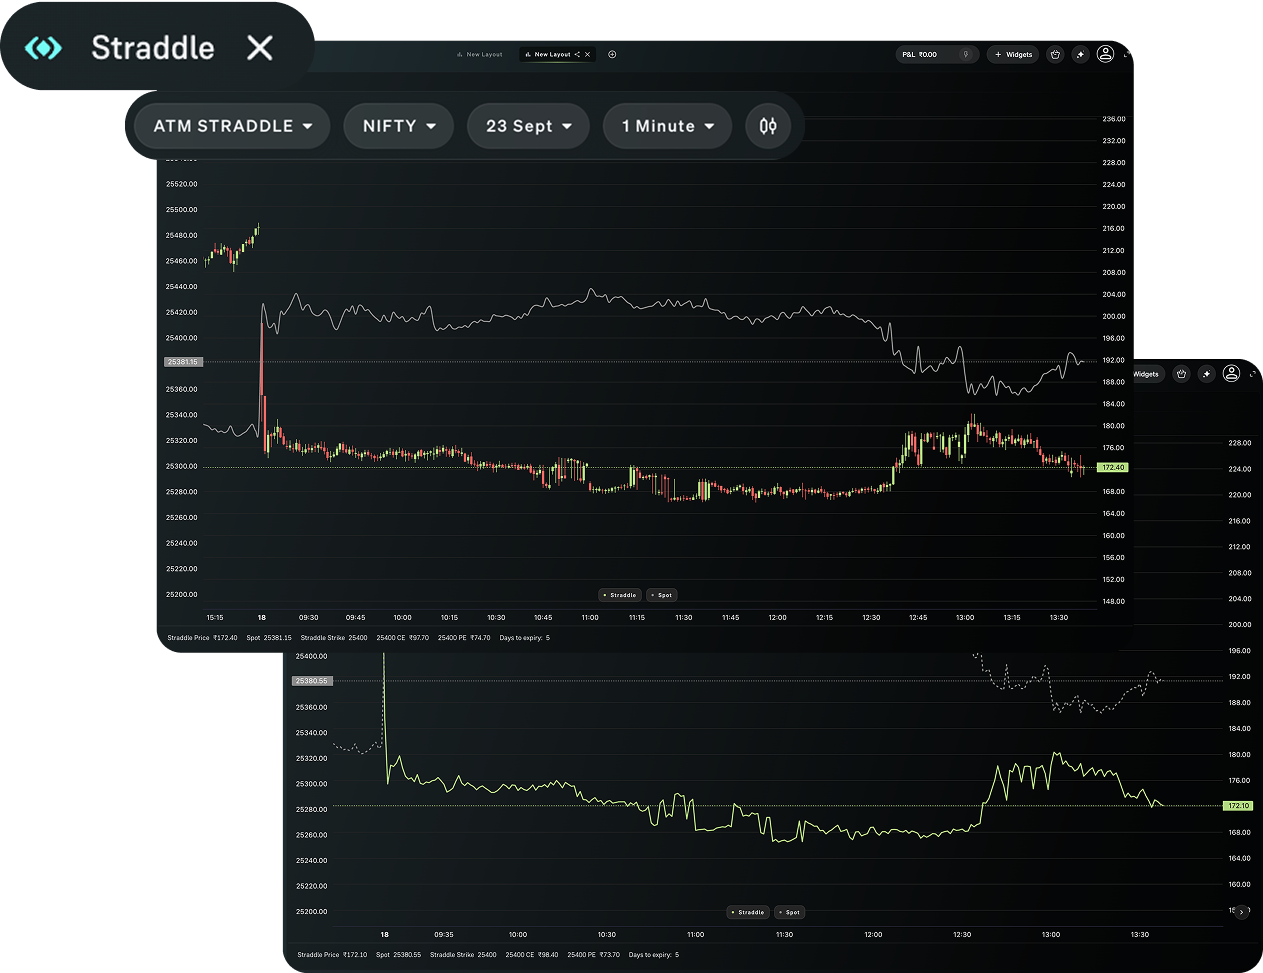Close the Straddle widget with the X

pyautogui.click(x=260, y=47)
